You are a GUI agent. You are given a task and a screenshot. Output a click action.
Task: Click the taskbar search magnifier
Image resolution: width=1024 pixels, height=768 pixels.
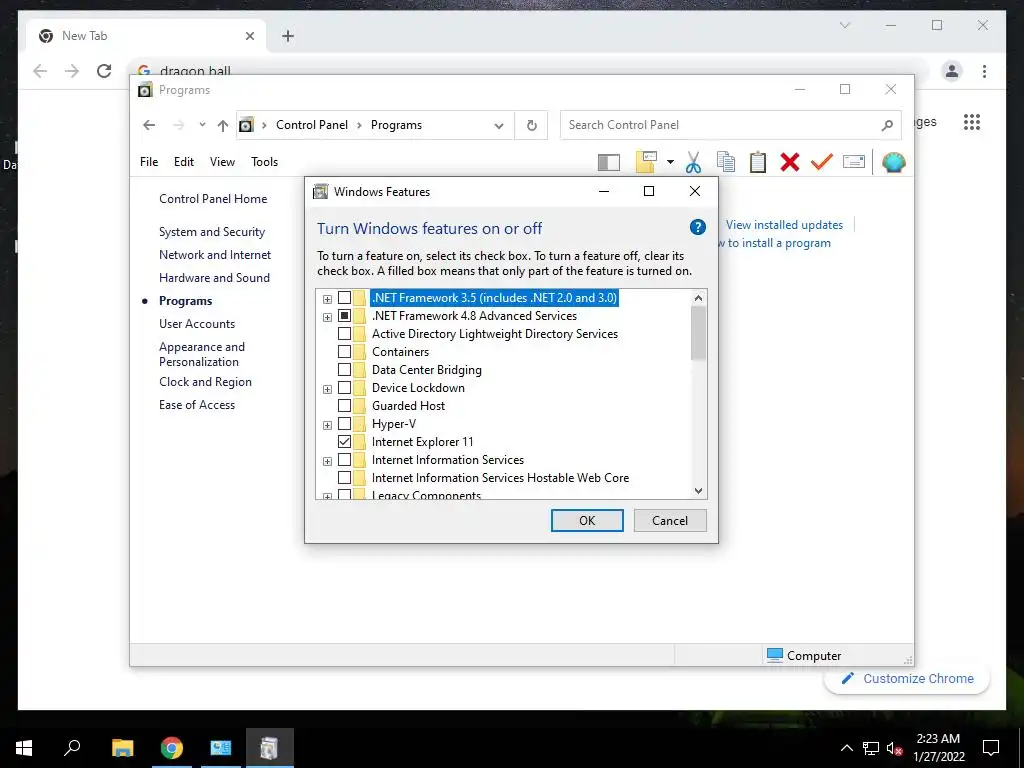pyautogui.click(x=72, y=748)
